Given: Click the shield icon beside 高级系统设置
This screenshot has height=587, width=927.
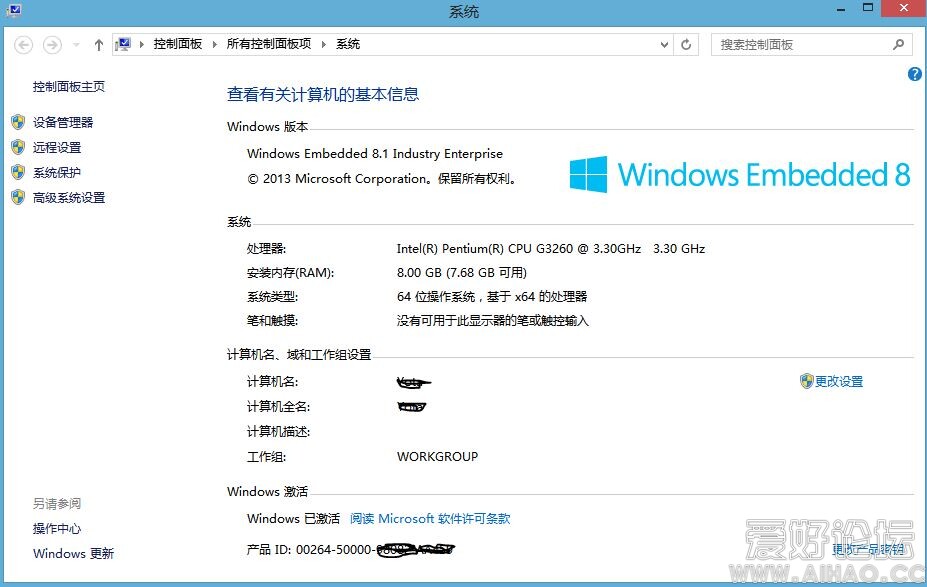Looking at the screenshot, I should (x=18, y=197).
